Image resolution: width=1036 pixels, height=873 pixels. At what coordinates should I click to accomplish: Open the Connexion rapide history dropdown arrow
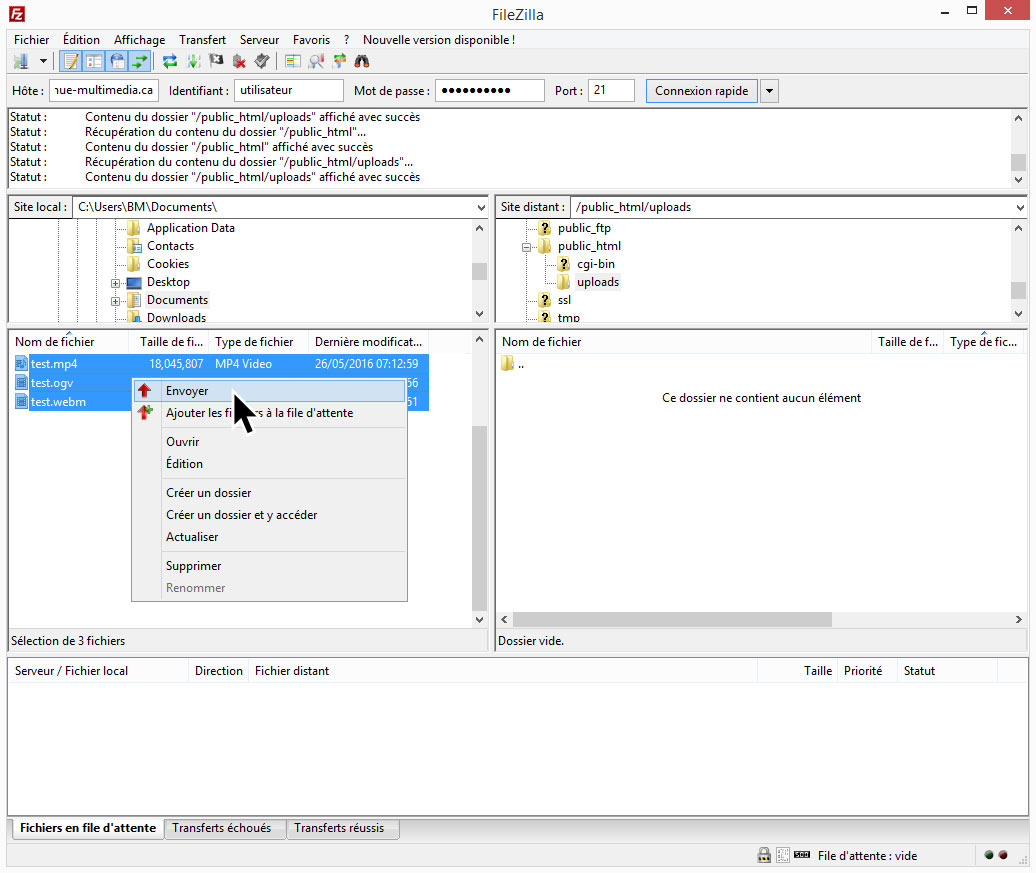point(769,91)
